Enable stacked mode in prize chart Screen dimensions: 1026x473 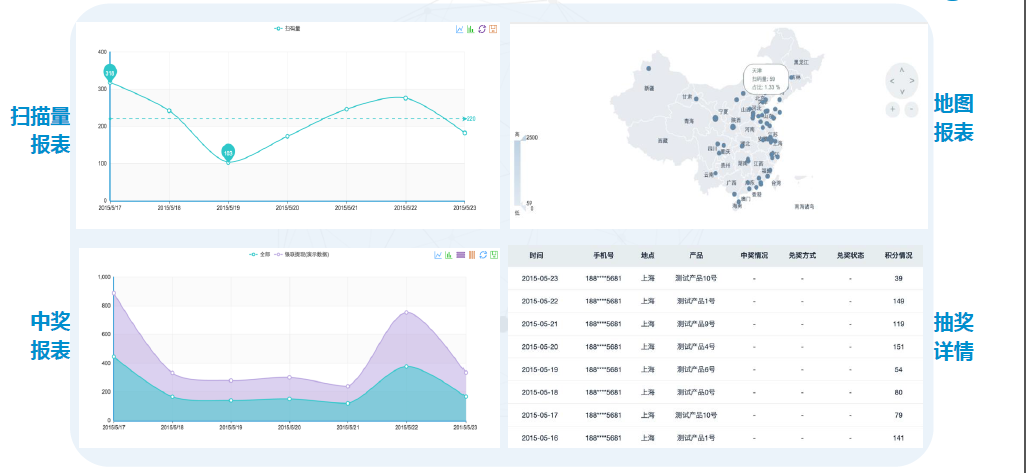pos(461,255)
